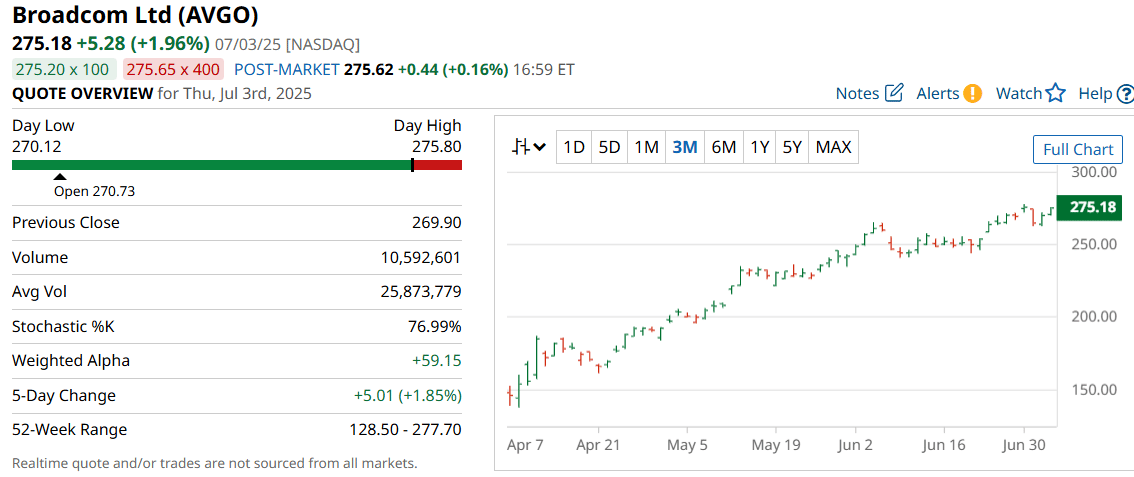Click the Weighted Alpha value +59.15
This screenshot has width=1134, height=477.
[x=438, y=361]
